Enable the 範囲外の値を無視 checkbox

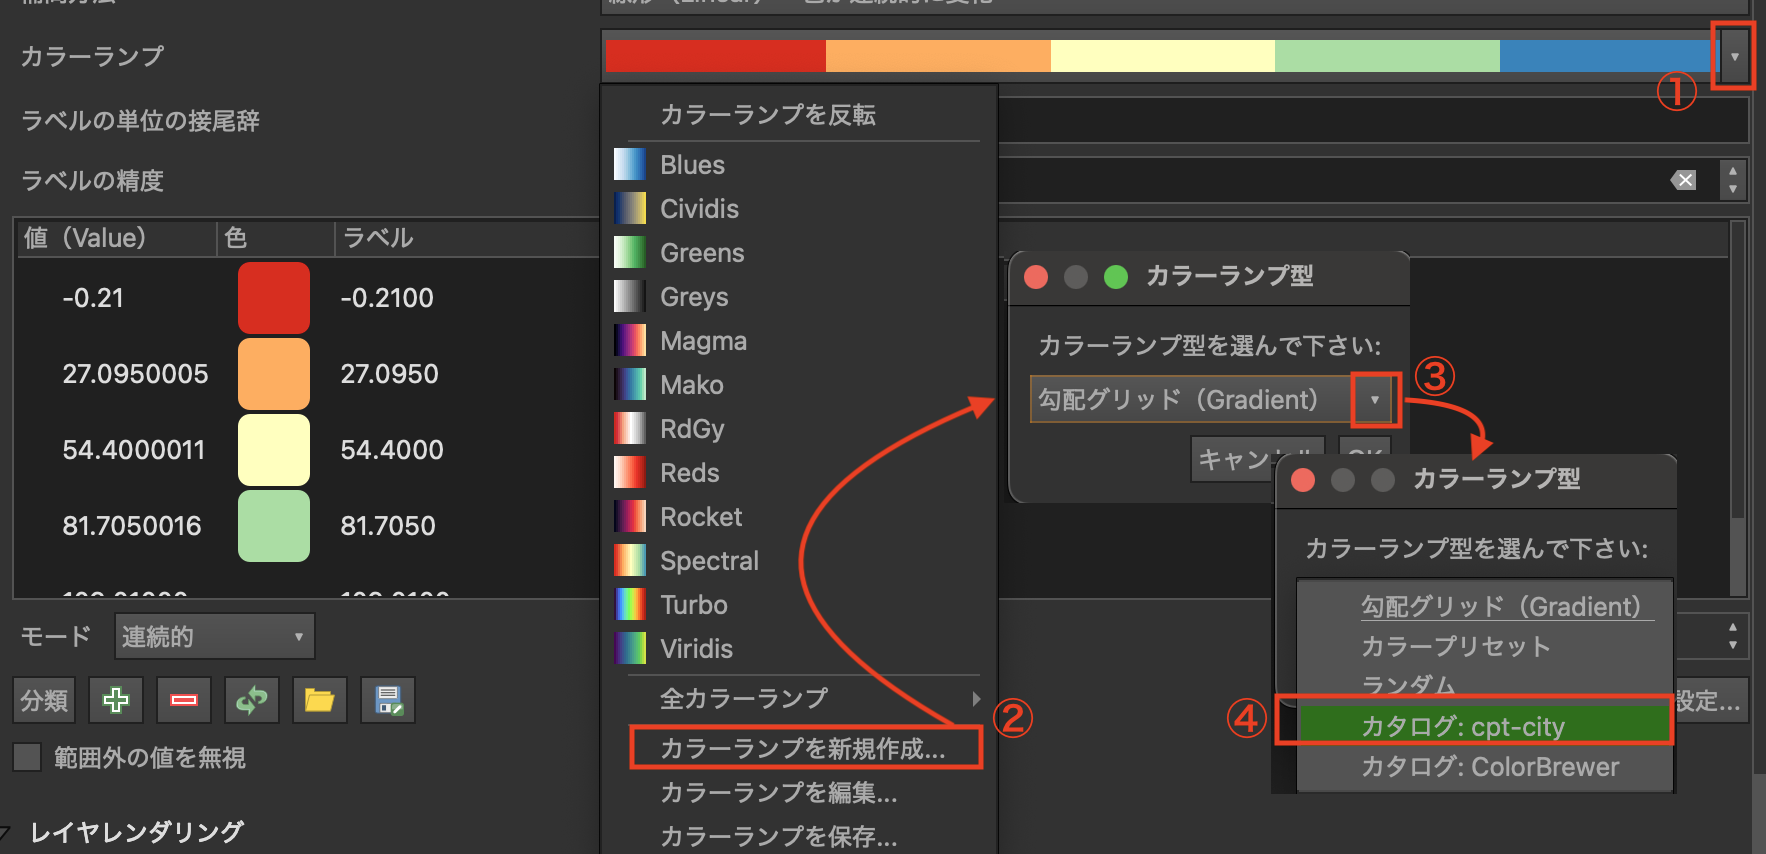(28, 758)
